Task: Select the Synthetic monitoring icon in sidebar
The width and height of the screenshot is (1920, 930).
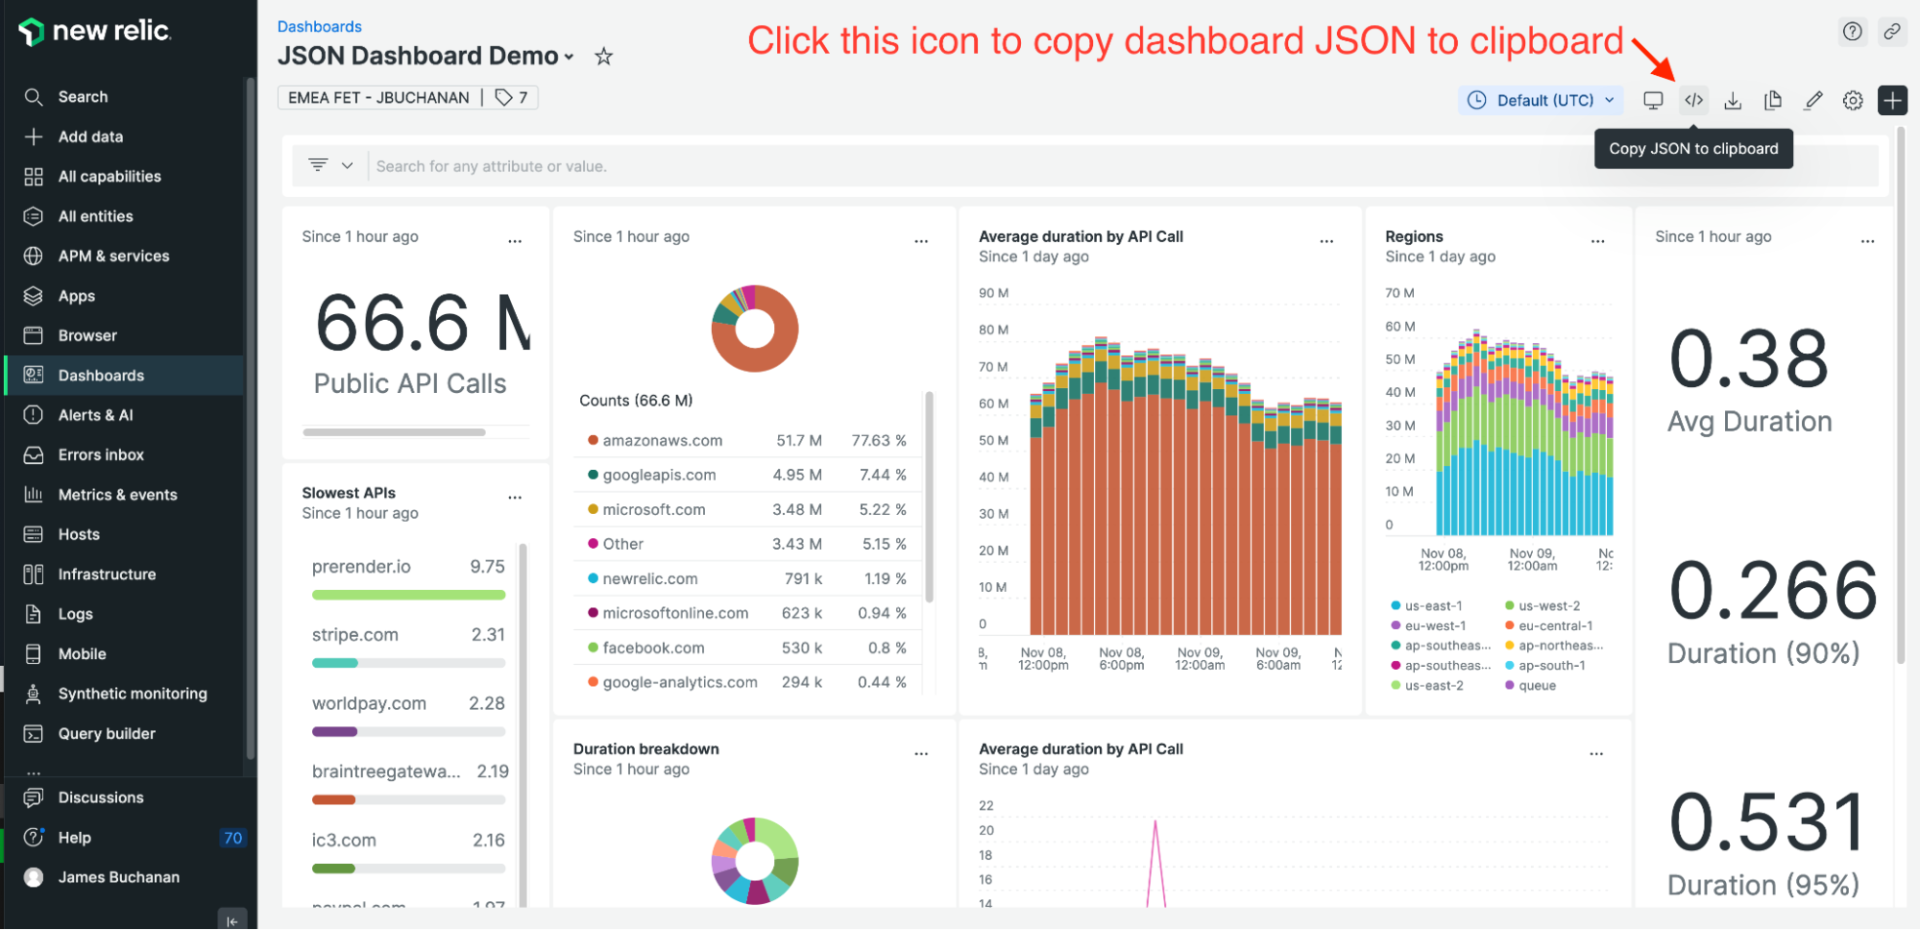Action: tap(33, 693)
